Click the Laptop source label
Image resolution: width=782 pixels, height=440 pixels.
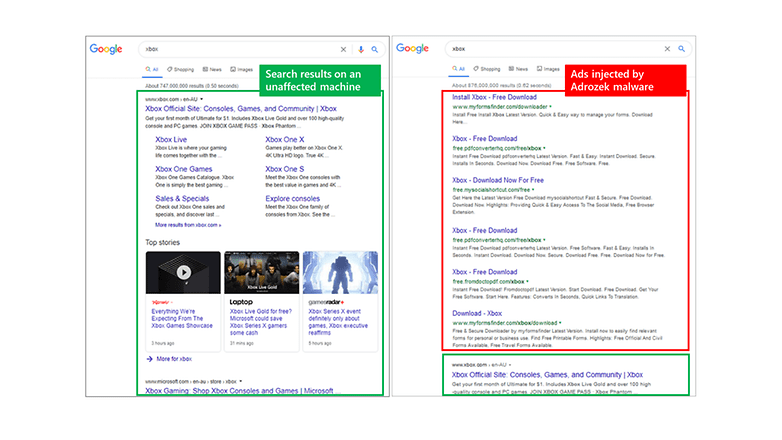tap(241, 302)
